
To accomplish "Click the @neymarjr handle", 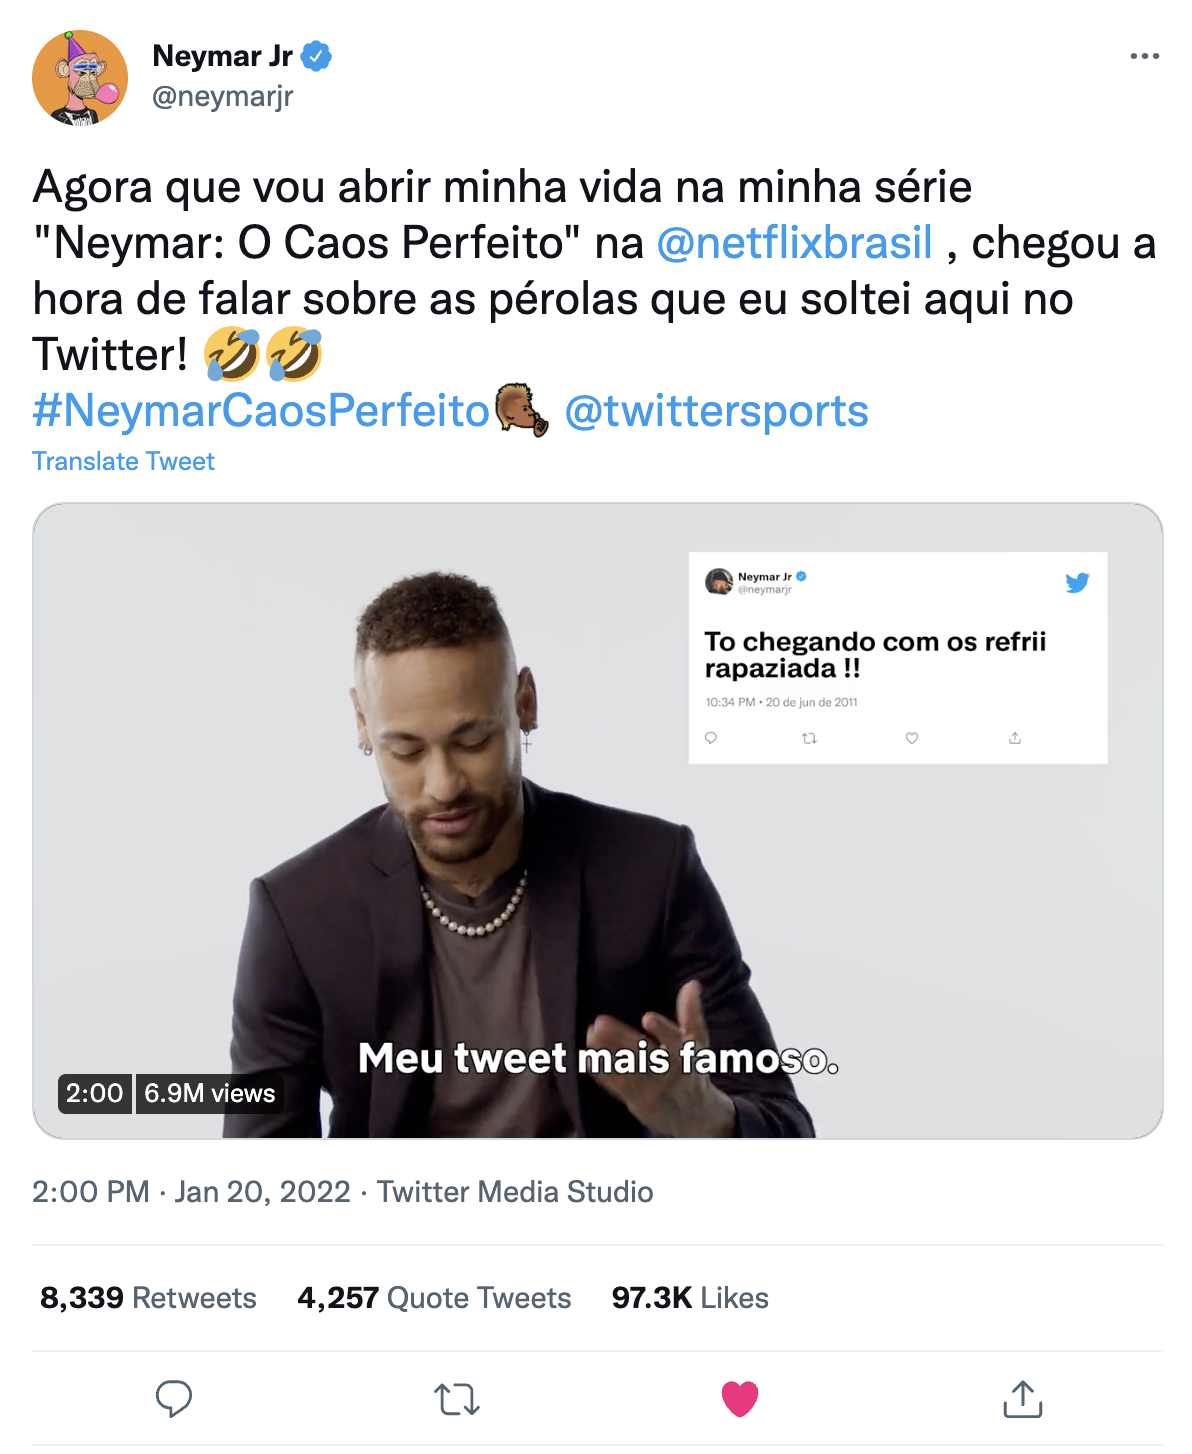I will coord(222,97).
